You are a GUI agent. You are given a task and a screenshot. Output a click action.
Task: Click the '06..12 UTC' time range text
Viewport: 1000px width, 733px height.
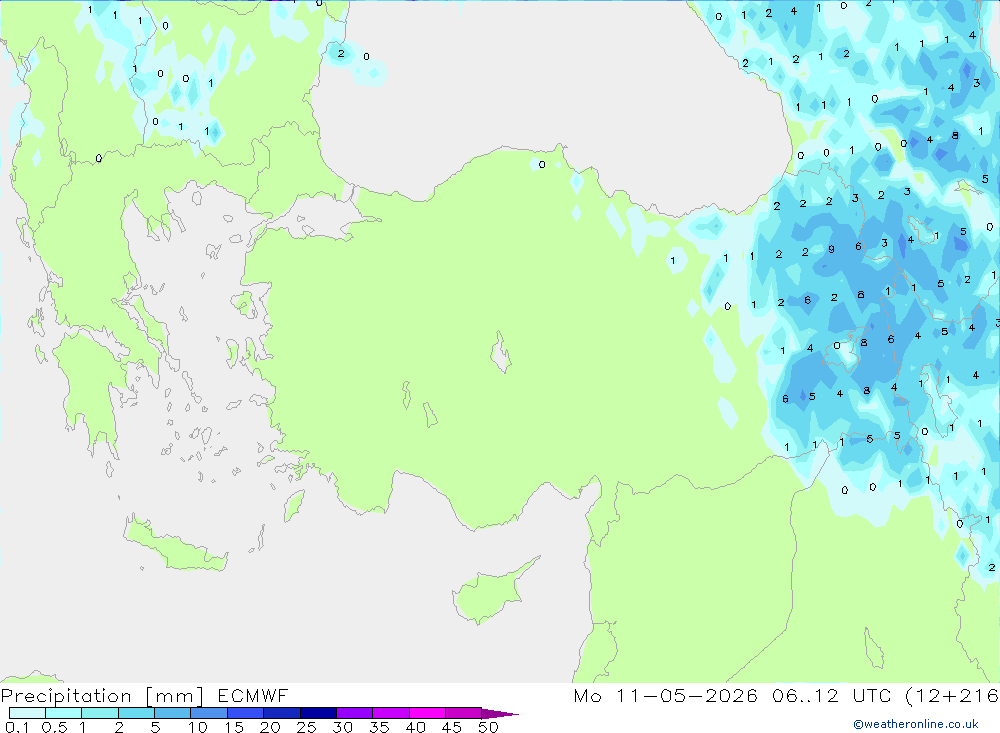(x=832, y=695)
